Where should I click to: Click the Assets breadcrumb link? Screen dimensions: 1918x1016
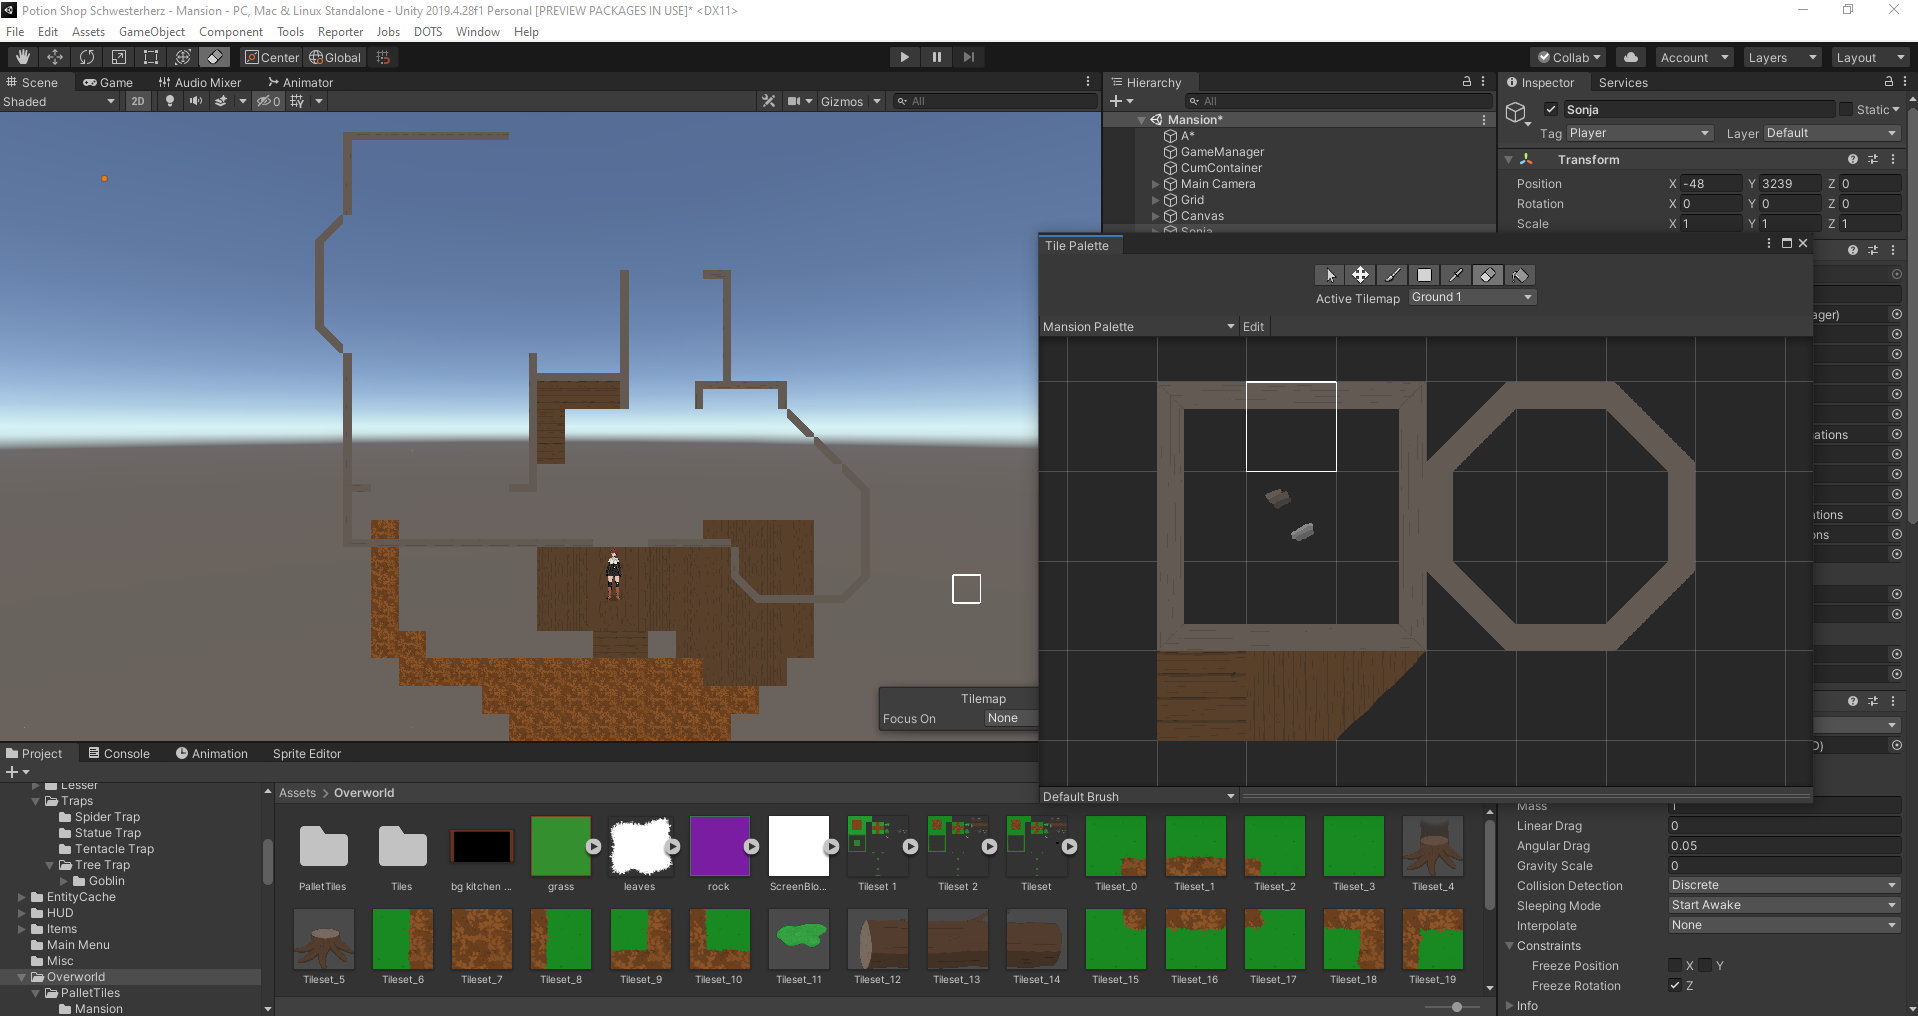(297, 793)
